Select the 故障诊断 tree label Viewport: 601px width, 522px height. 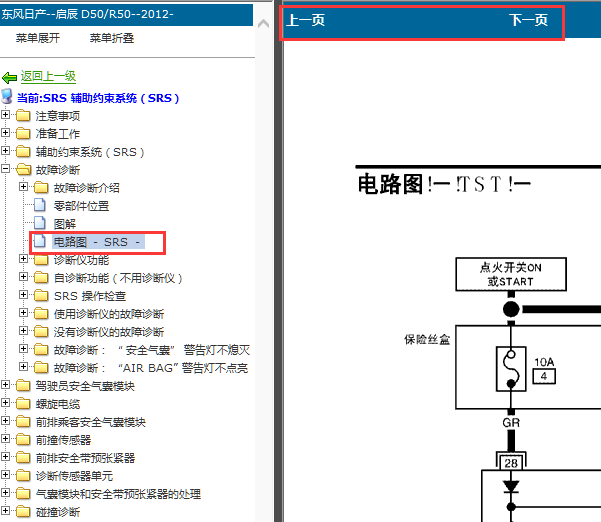tap(58, 170)
